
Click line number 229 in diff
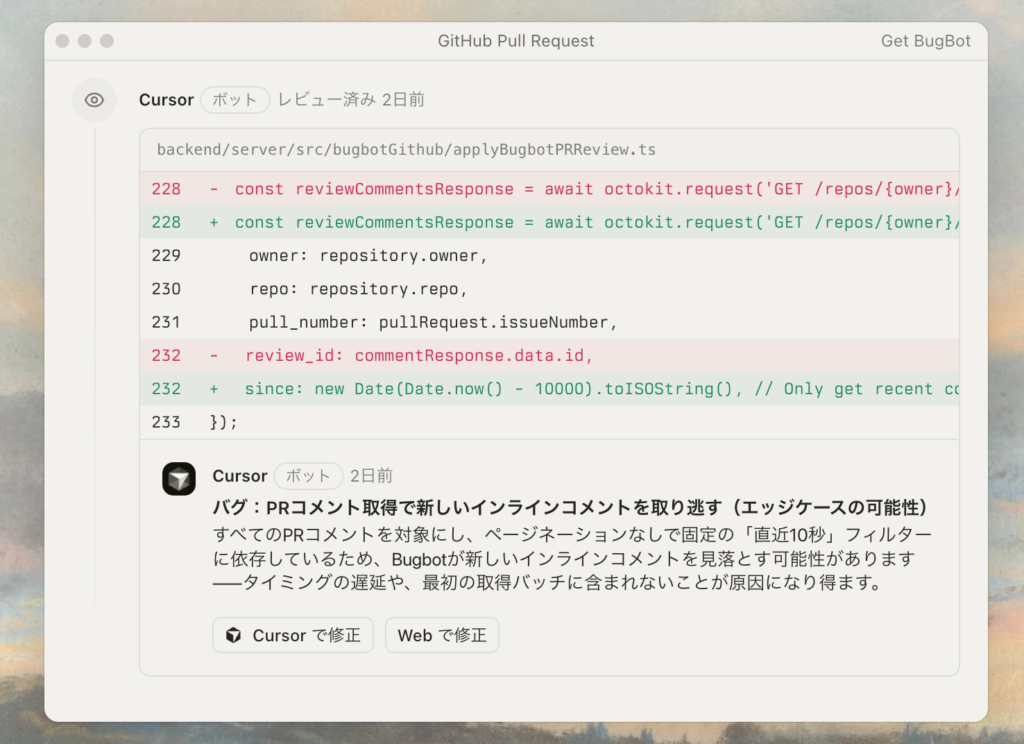pyautogui.click(x=166, y=255)
